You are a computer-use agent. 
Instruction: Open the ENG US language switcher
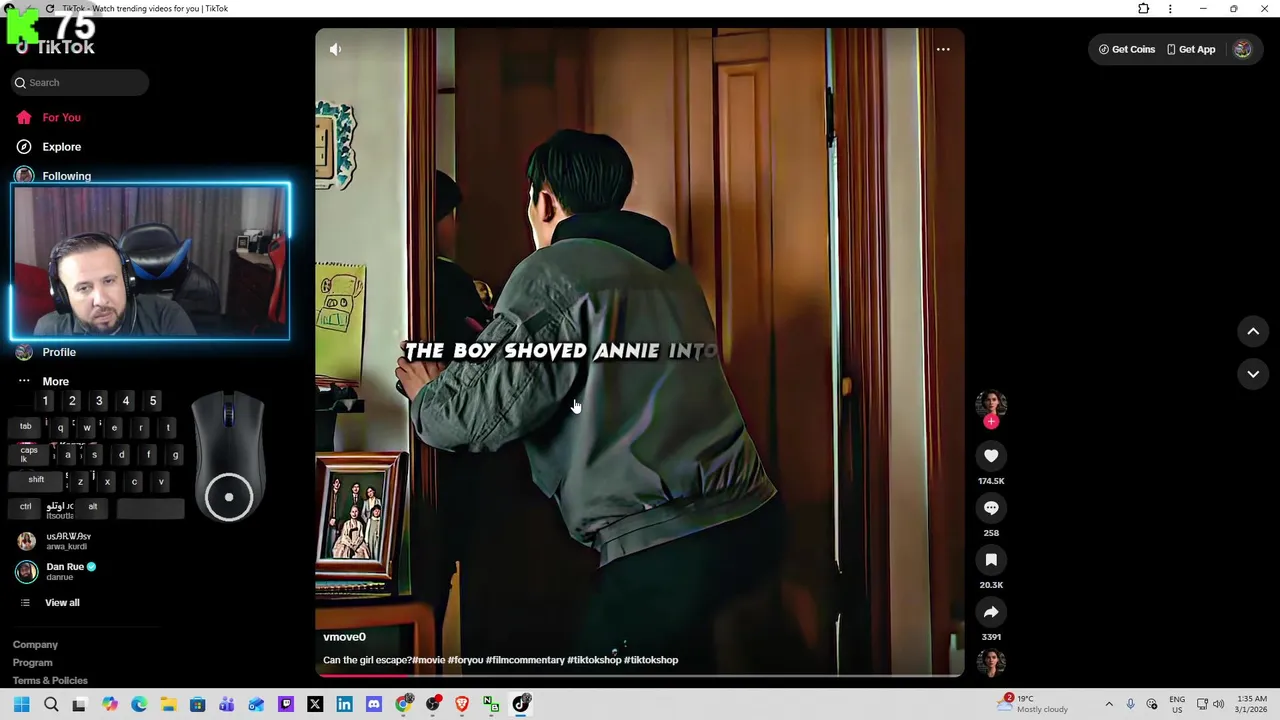pos(1177,704)
